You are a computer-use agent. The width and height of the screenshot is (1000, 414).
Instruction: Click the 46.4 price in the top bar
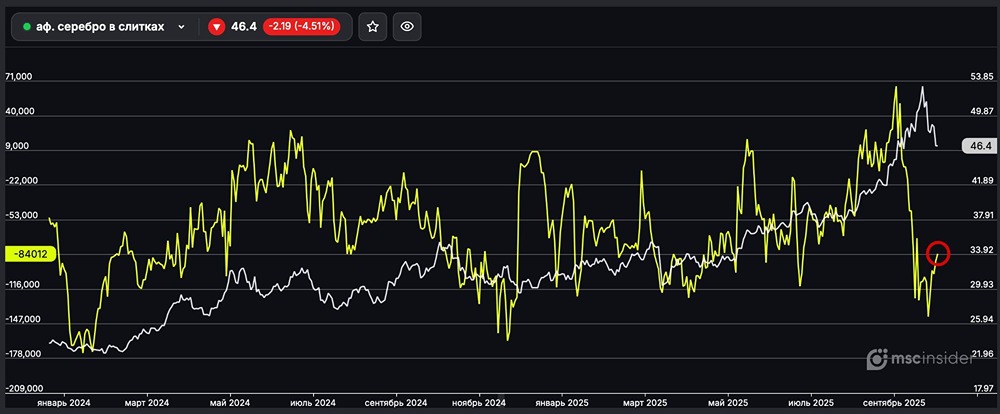[244, 27]
